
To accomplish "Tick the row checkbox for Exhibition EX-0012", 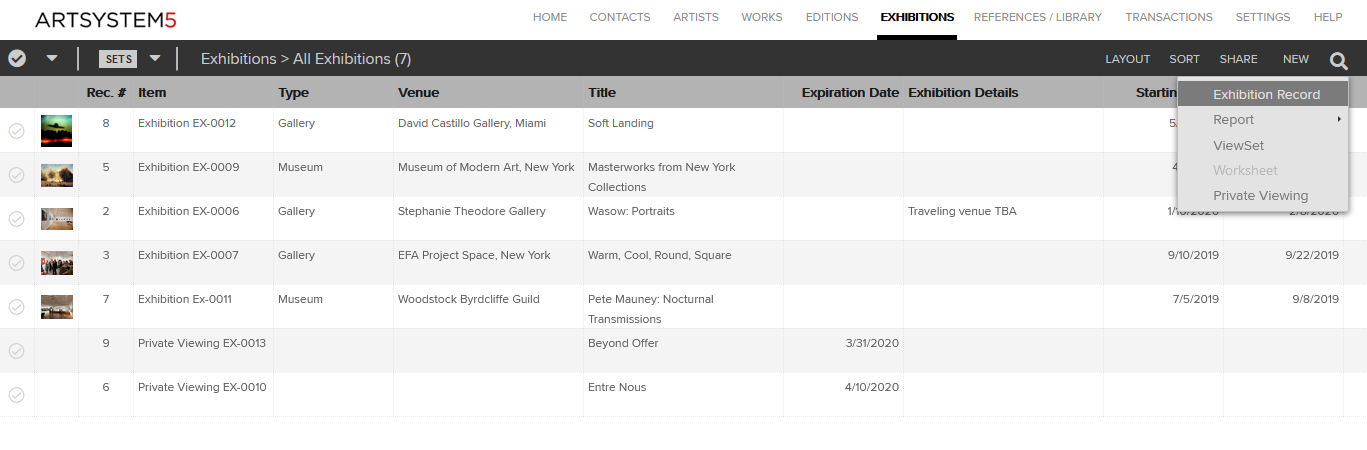I will click(x=16, y=131).
